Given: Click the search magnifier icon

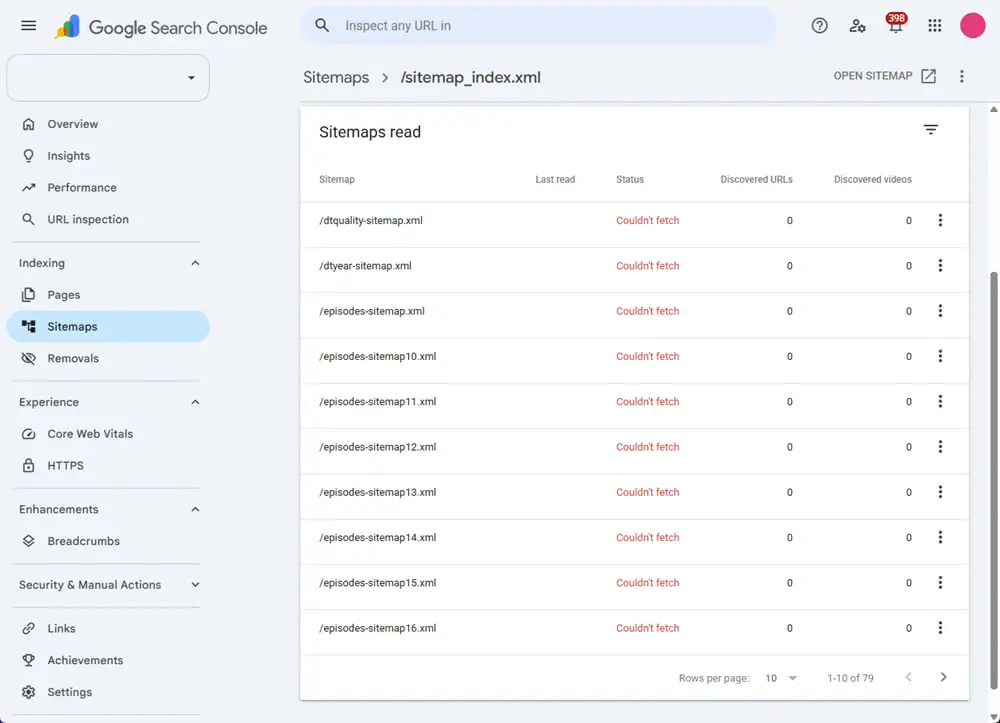Looking at the screenshot, I should tap(322, 26).
